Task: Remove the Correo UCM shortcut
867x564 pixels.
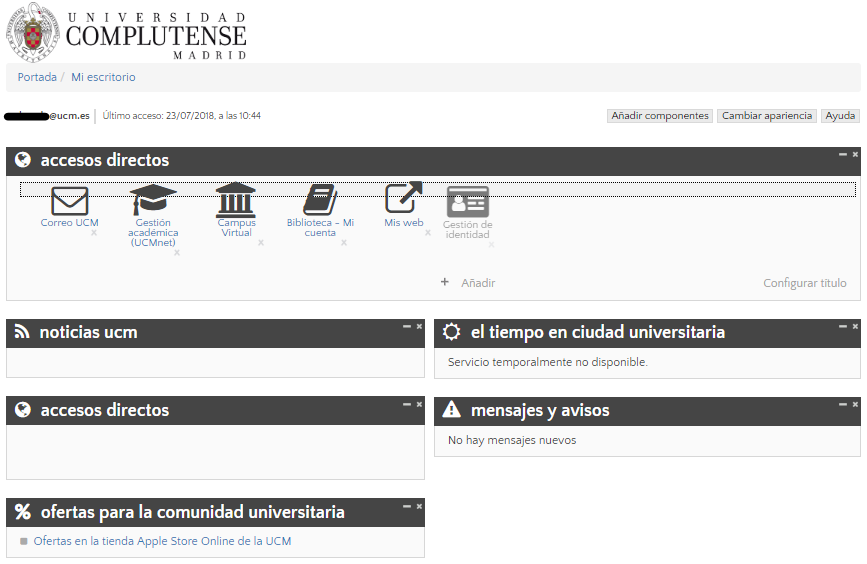Action: click(x=94, y=233)
